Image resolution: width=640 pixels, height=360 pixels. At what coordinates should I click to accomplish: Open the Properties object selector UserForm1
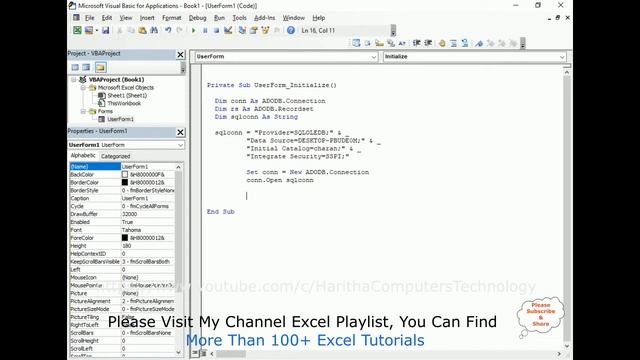click(x=126, y=145)
